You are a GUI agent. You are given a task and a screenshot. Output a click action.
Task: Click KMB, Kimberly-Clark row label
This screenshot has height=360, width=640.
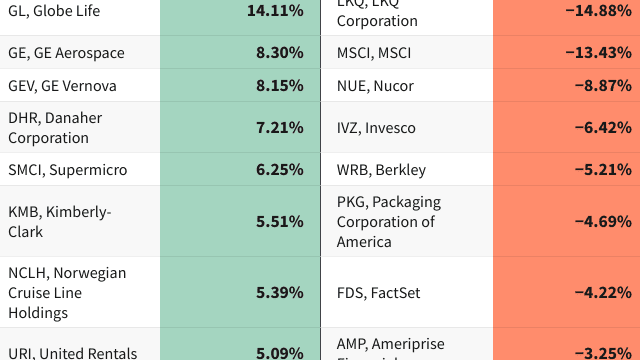tap(80, 222)
